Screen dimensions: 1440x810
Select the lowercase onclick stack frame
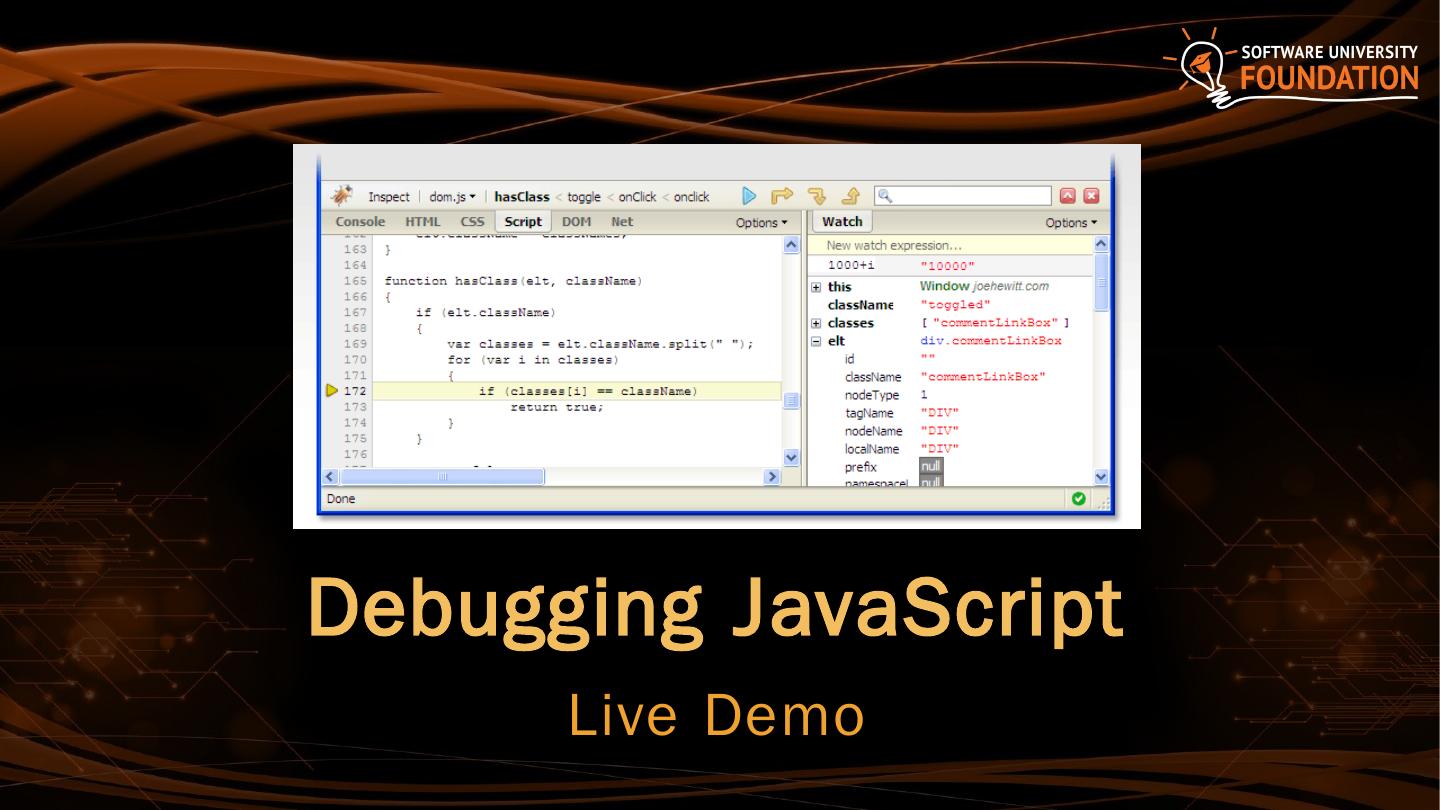point(691,197)
